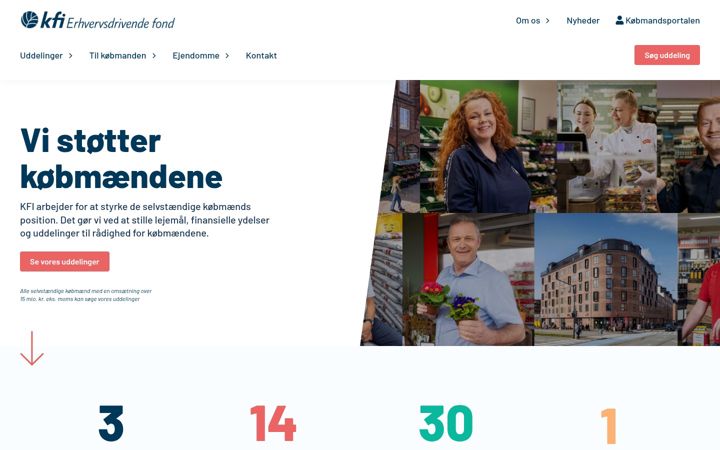
Task: Open the Uddelinger menu item
Action: 41,56
